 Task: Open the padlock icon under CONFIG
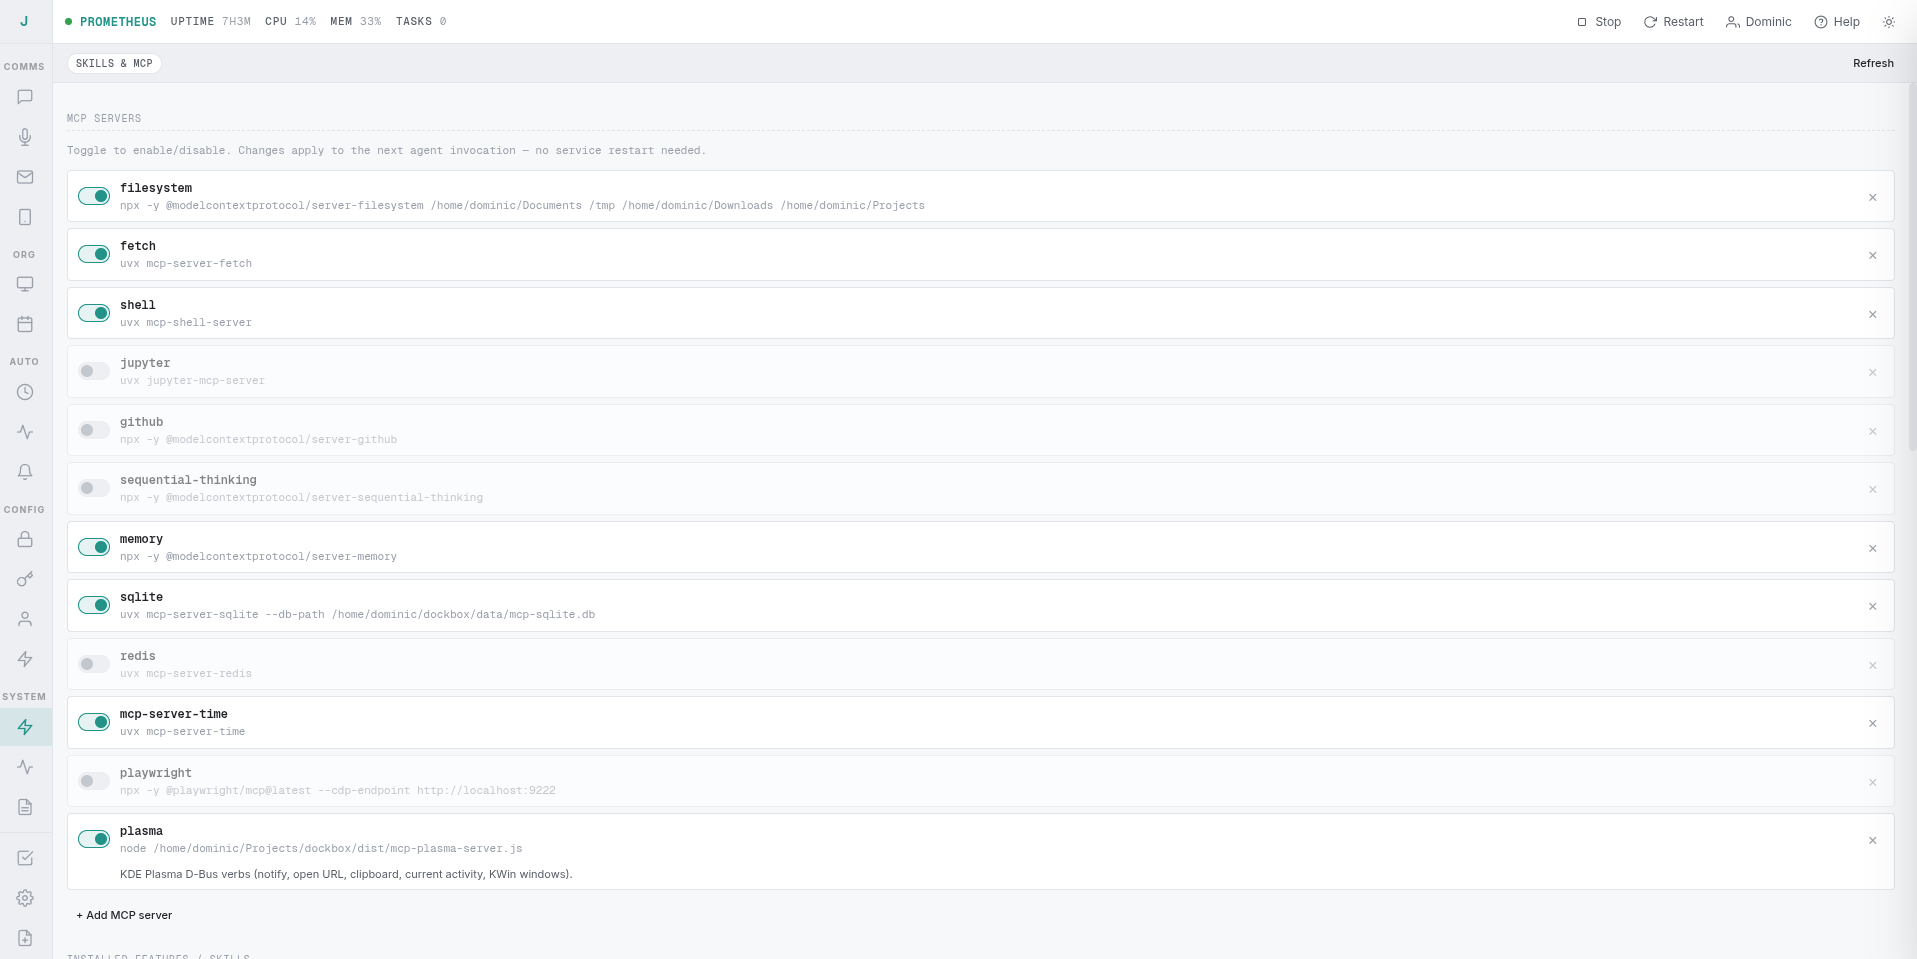(25, 539)
